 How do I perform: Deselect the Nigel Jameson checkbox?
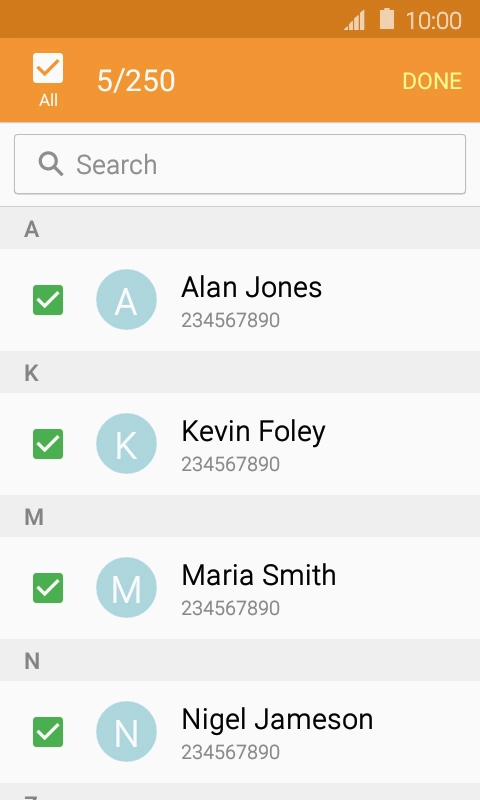[48, 732]
